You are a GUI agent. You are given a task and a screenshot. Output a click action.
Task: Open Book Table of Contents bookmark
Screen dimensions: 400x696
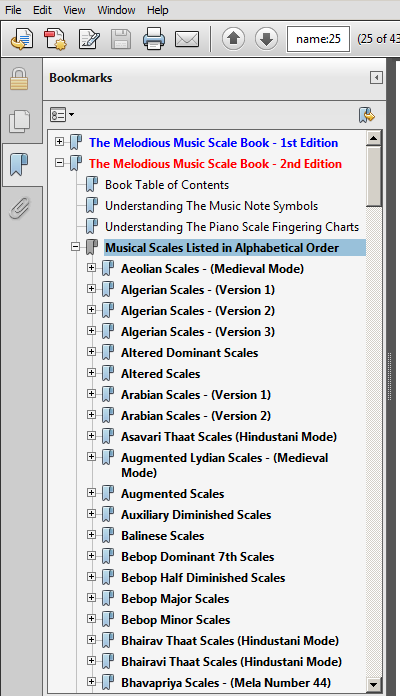pyautogui.click(x=167, y=185)
